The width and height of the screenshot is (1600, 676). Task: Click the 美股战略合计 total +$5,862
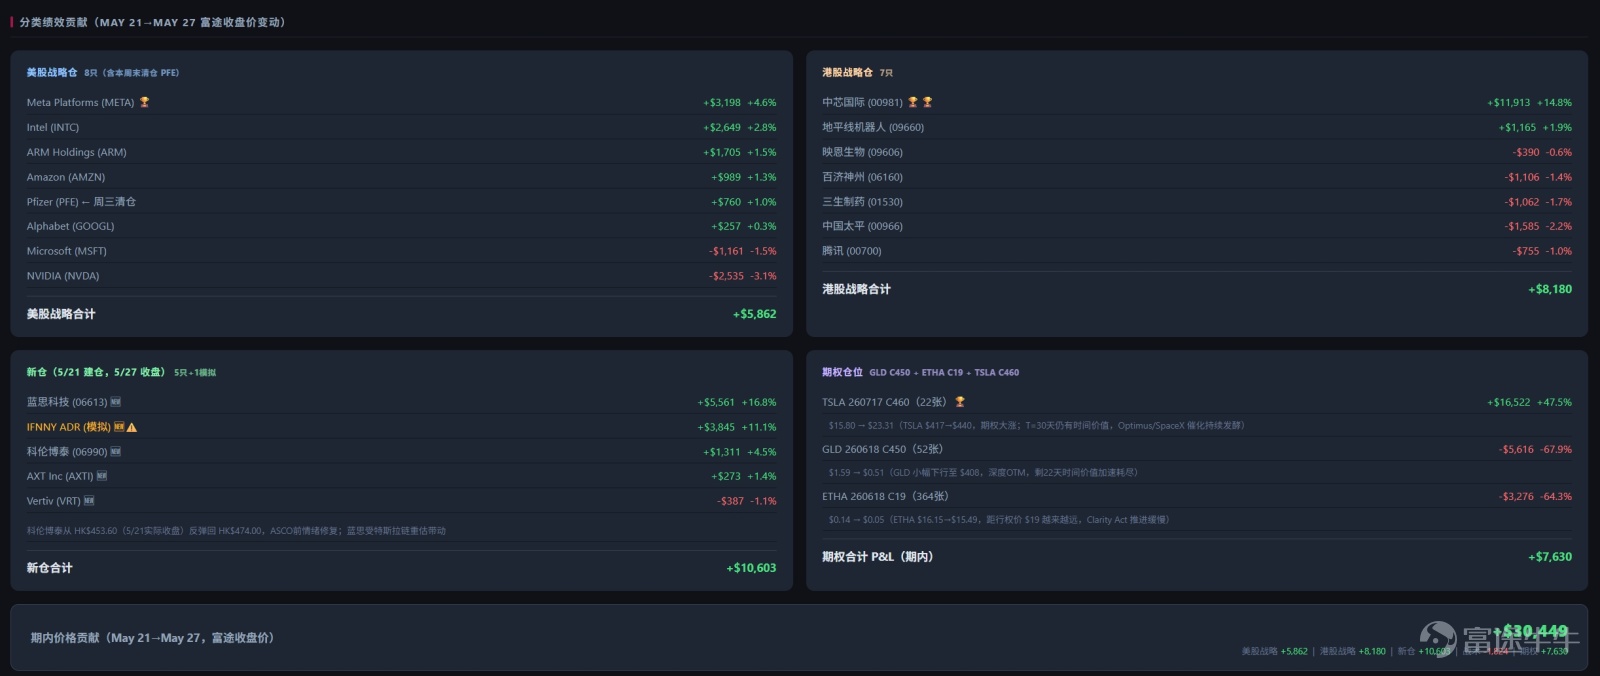tap(754, 314)
